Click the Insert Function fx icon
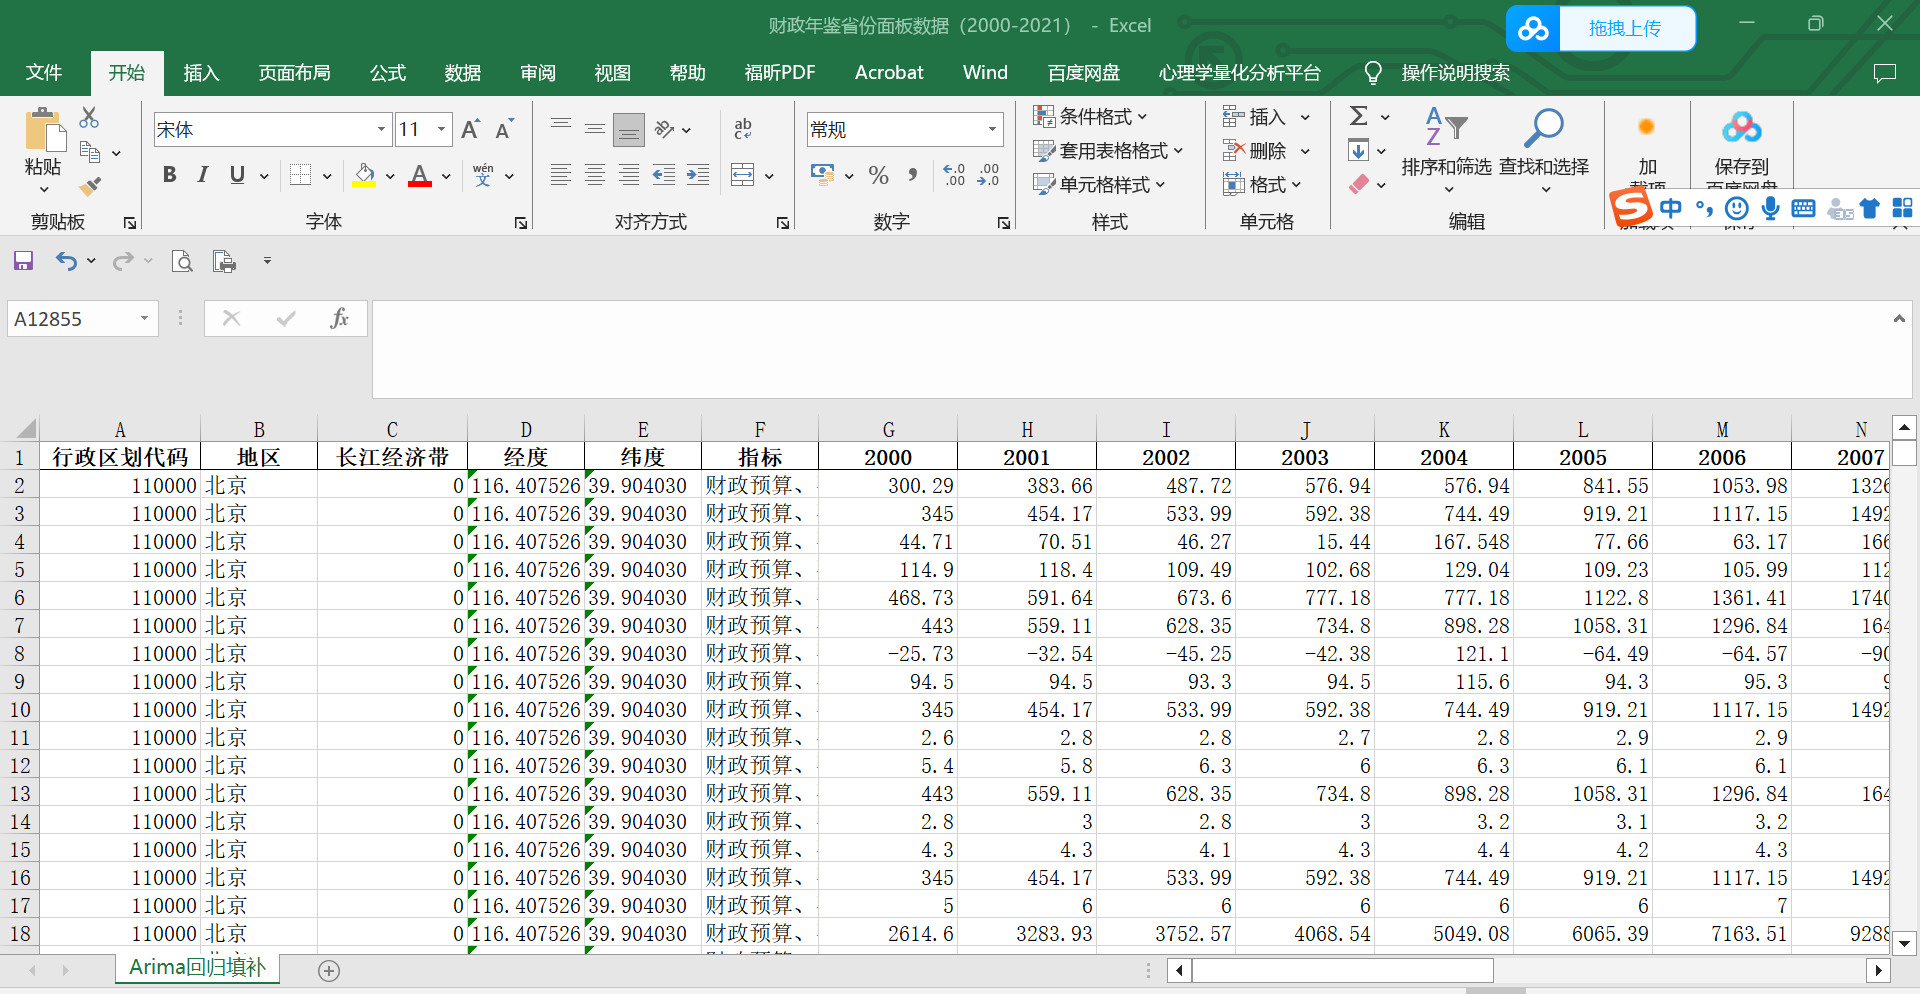Screen dimensions: 1920x994 pyautogui.click(x=339, y=318)
